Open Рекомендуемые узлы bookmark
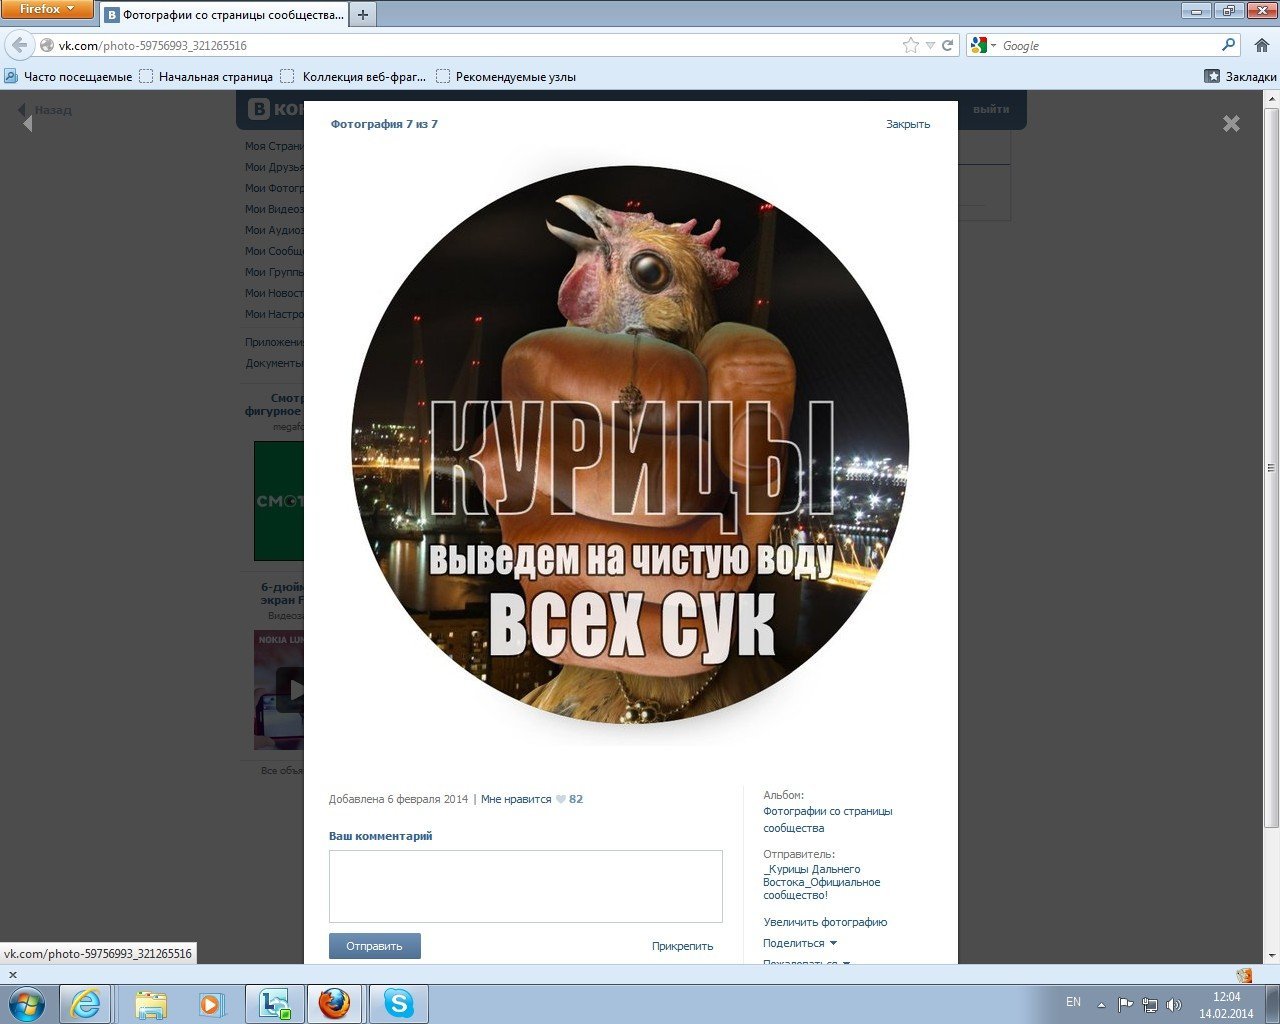Image resolution: width=1280 pixels, height=1024 pixels. [x=506, y=76]
